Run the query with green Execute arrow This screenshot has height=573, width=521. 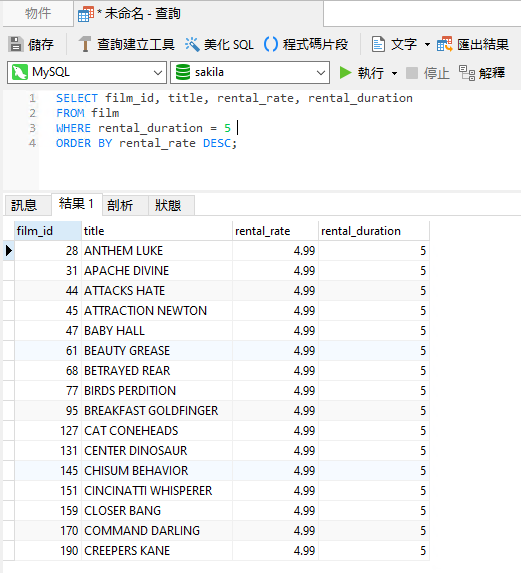345,73
